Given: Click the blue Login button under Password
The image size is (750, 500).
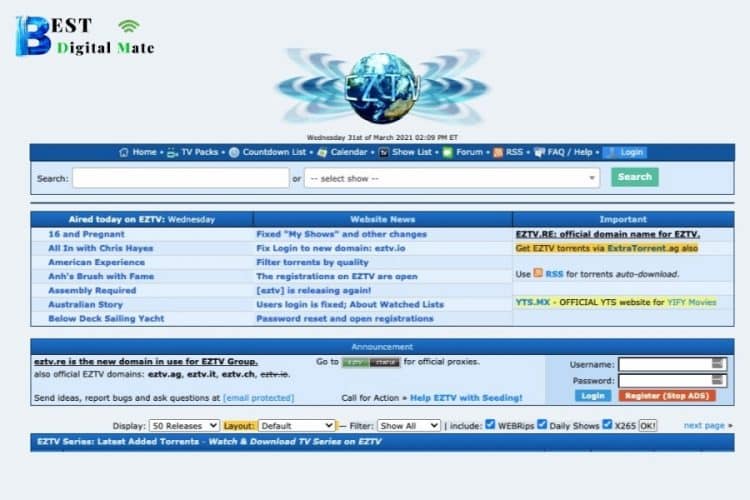Looking at the screenshot, I should coord(593,396).
